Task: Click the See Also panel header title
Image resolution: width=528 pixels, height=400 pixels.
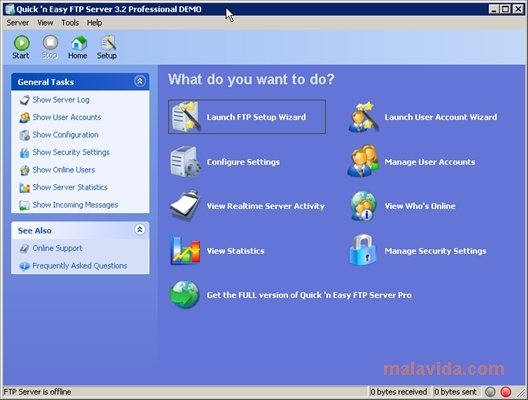Action: 34,231
